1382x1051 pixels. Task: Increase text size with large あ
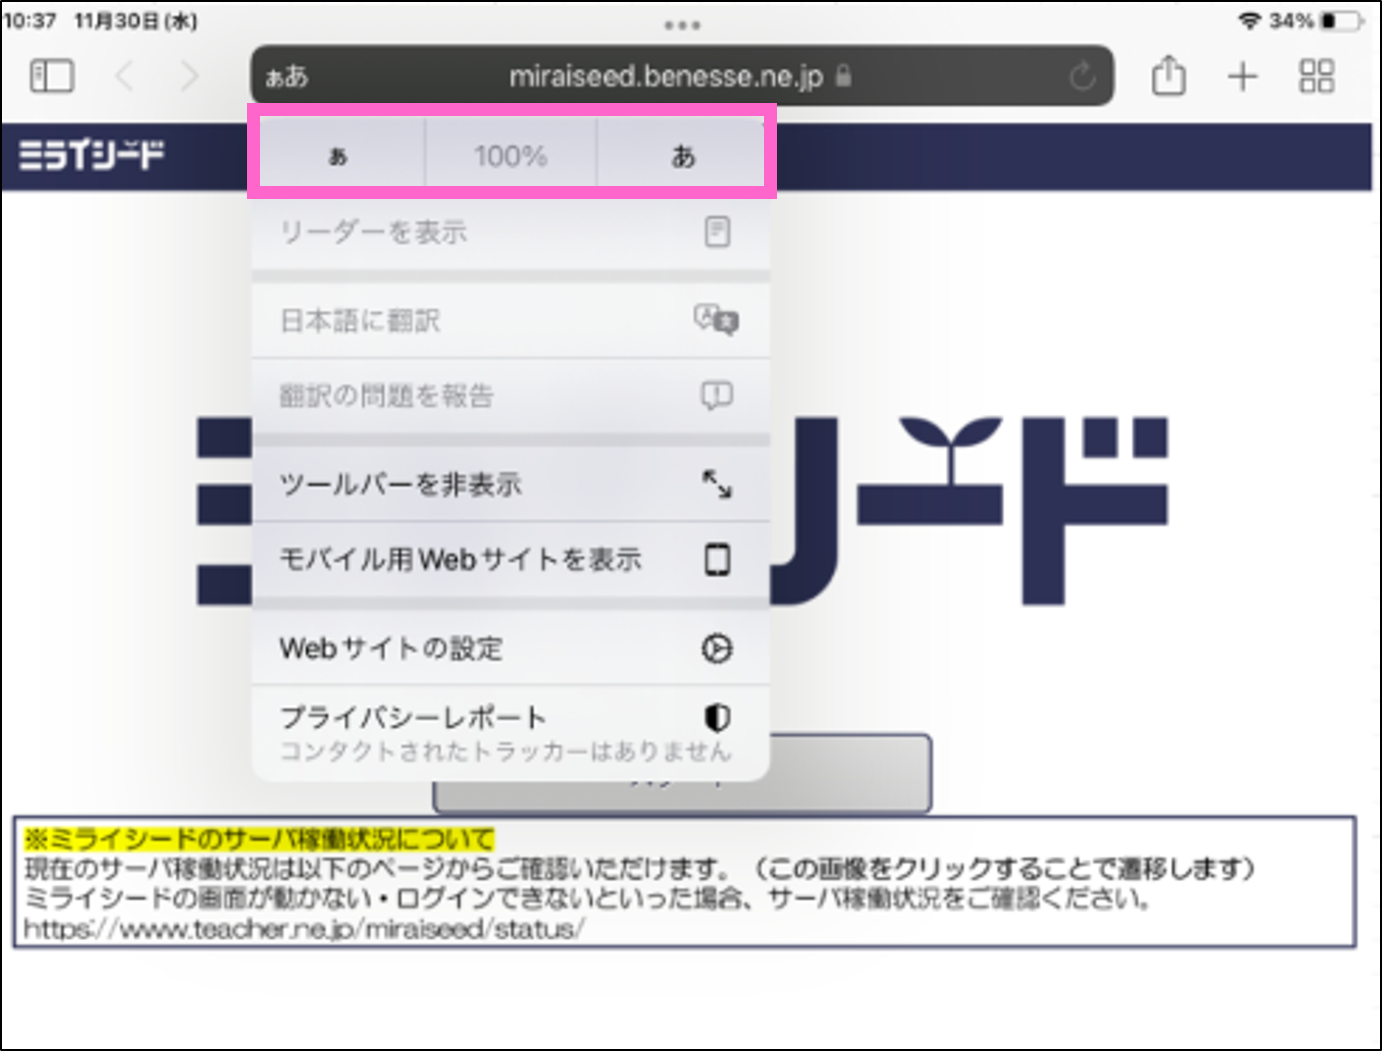[x=683, y=156]
